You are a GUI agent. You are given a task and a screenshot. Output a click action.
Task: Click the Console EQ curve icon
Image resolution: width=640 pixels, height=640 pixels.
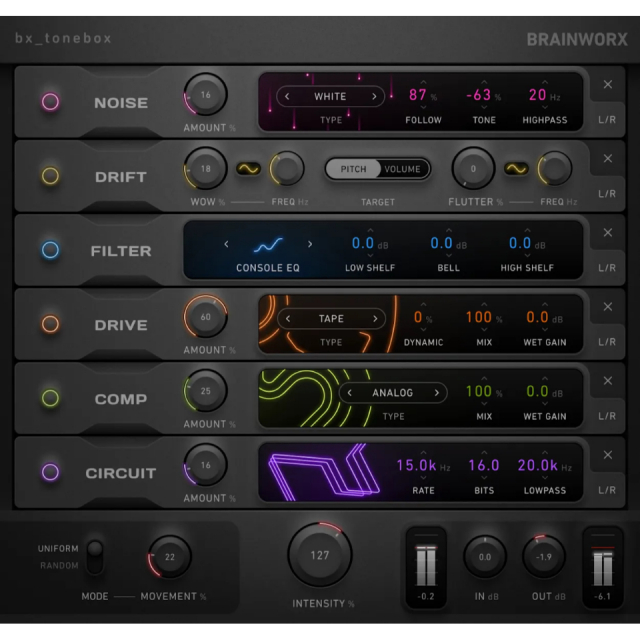pyautogui.click(x=268, y=244)
